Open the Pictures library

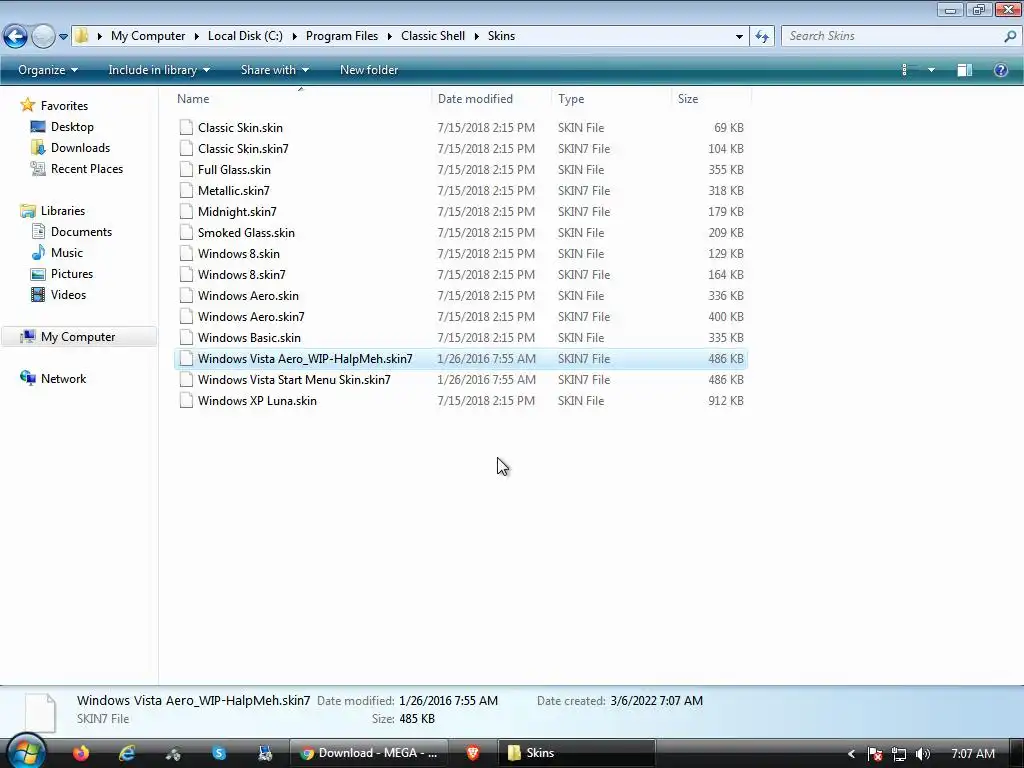coord(62,274)
